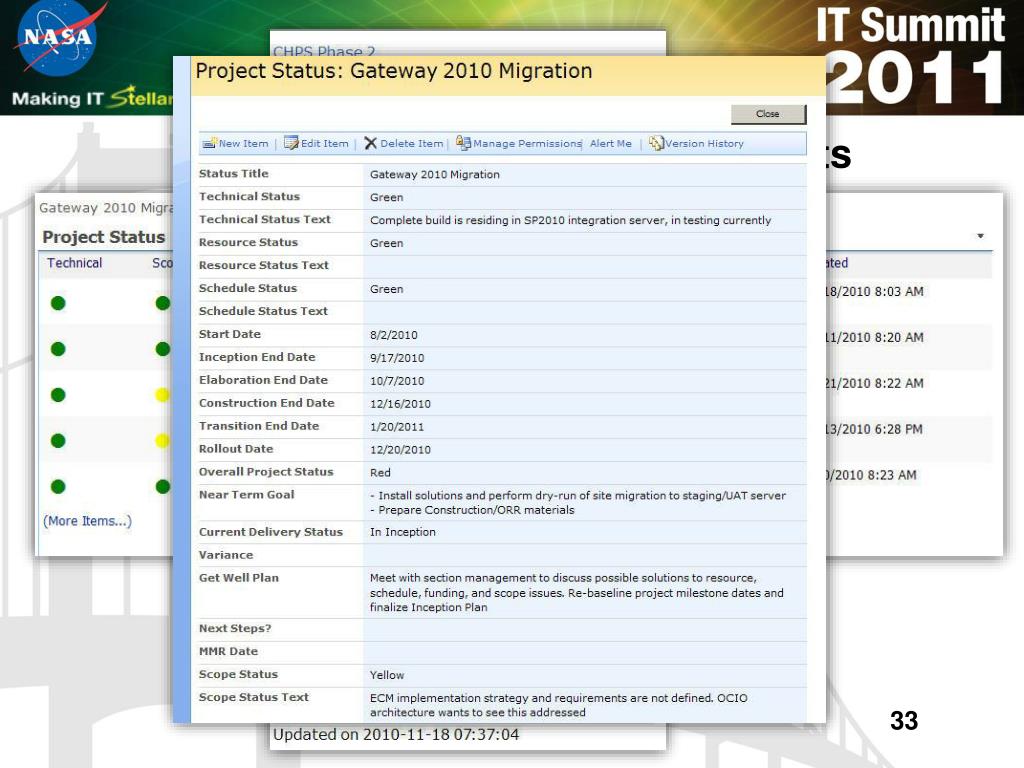Click the yellow status dot in the 8:22 AM row
Screen dimensions: 1024x768
click(x=163, y=394)
